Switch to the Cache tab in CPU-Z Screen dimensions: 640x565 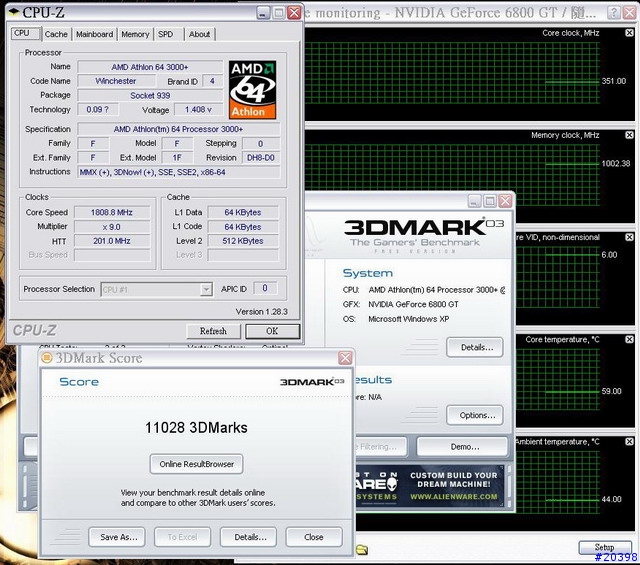[x=56, y=34]
